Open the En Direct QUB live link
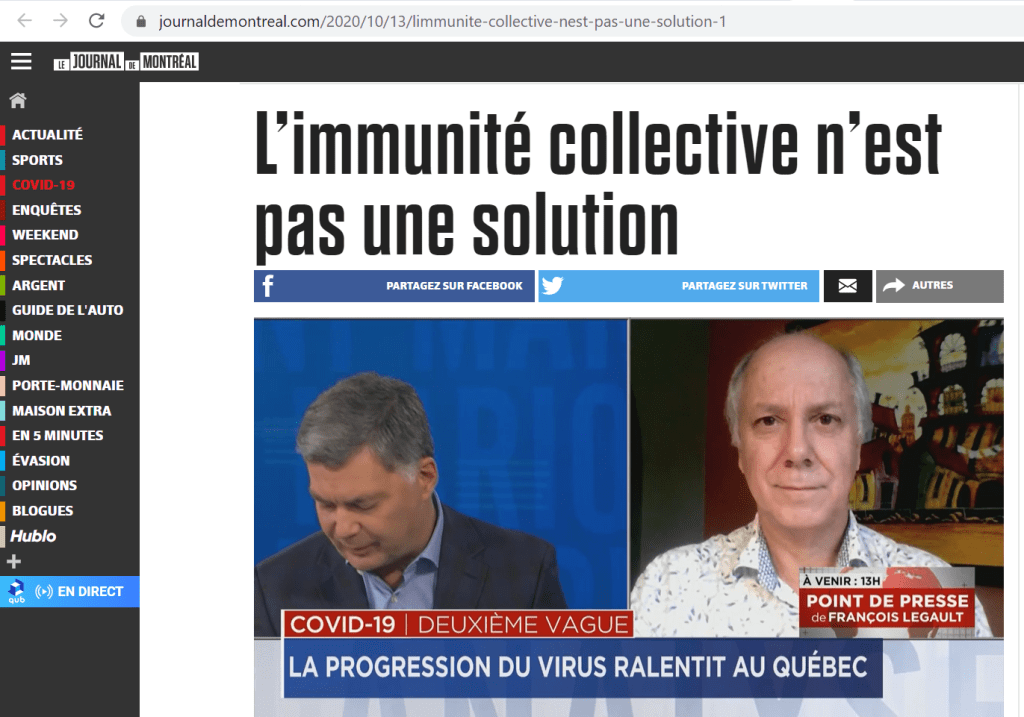Viewport: 1024px width, 717px height. pyautogui.click(x=69, y=592)
